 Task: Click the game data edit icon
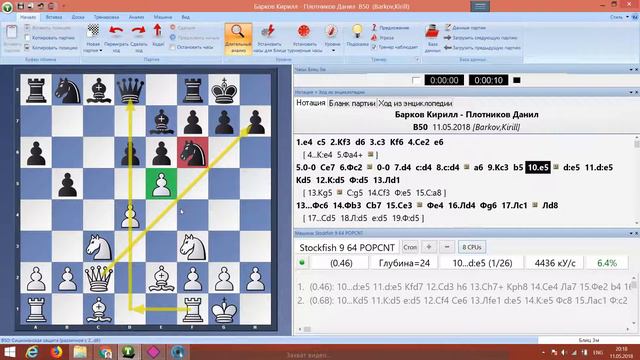click(448, 27)
